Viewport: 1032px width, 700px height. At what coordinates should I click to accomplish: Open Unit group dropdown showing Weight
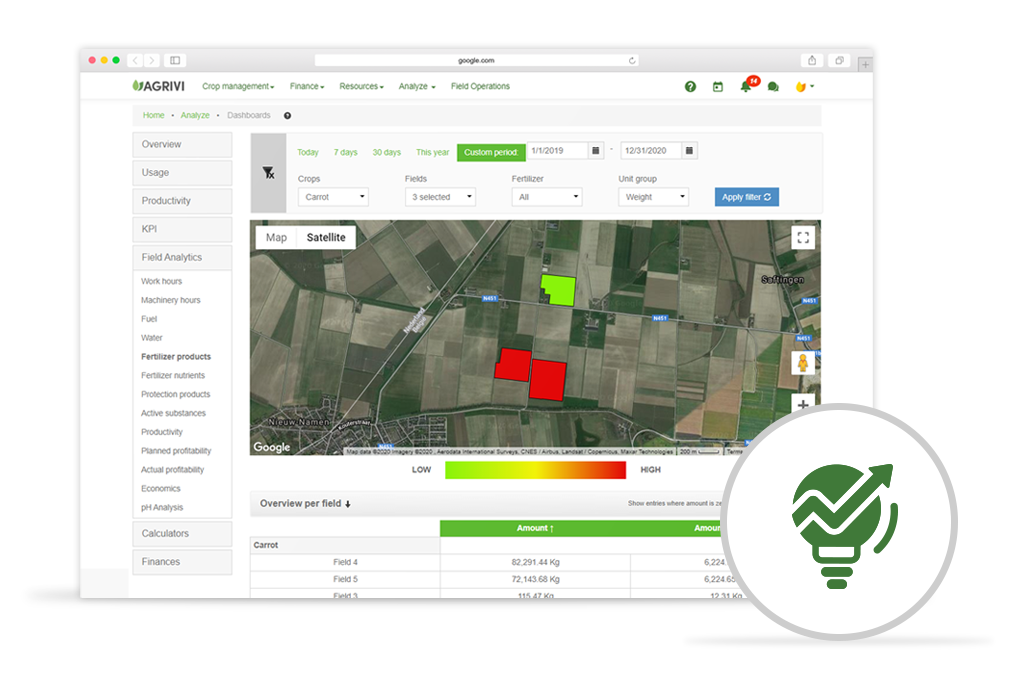[x=654, y=197]
